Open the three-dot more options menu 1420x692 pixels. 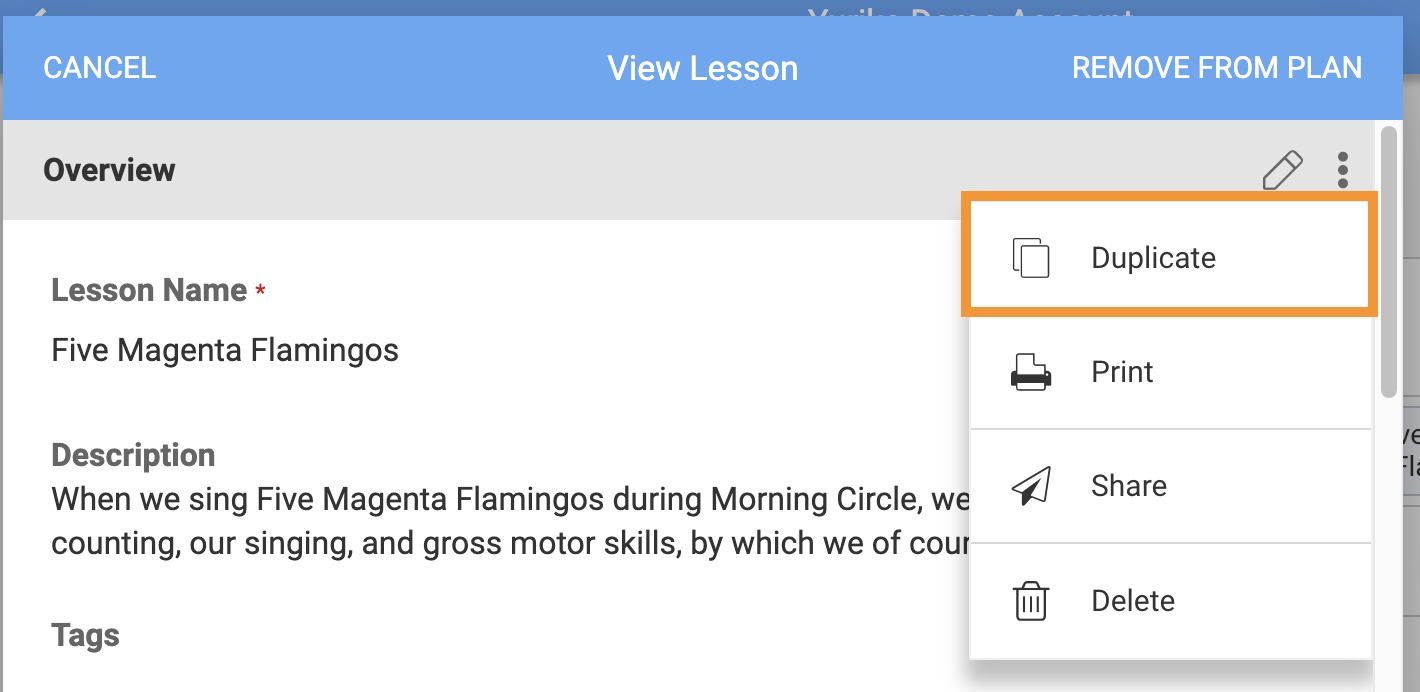tap(1343, 170)
